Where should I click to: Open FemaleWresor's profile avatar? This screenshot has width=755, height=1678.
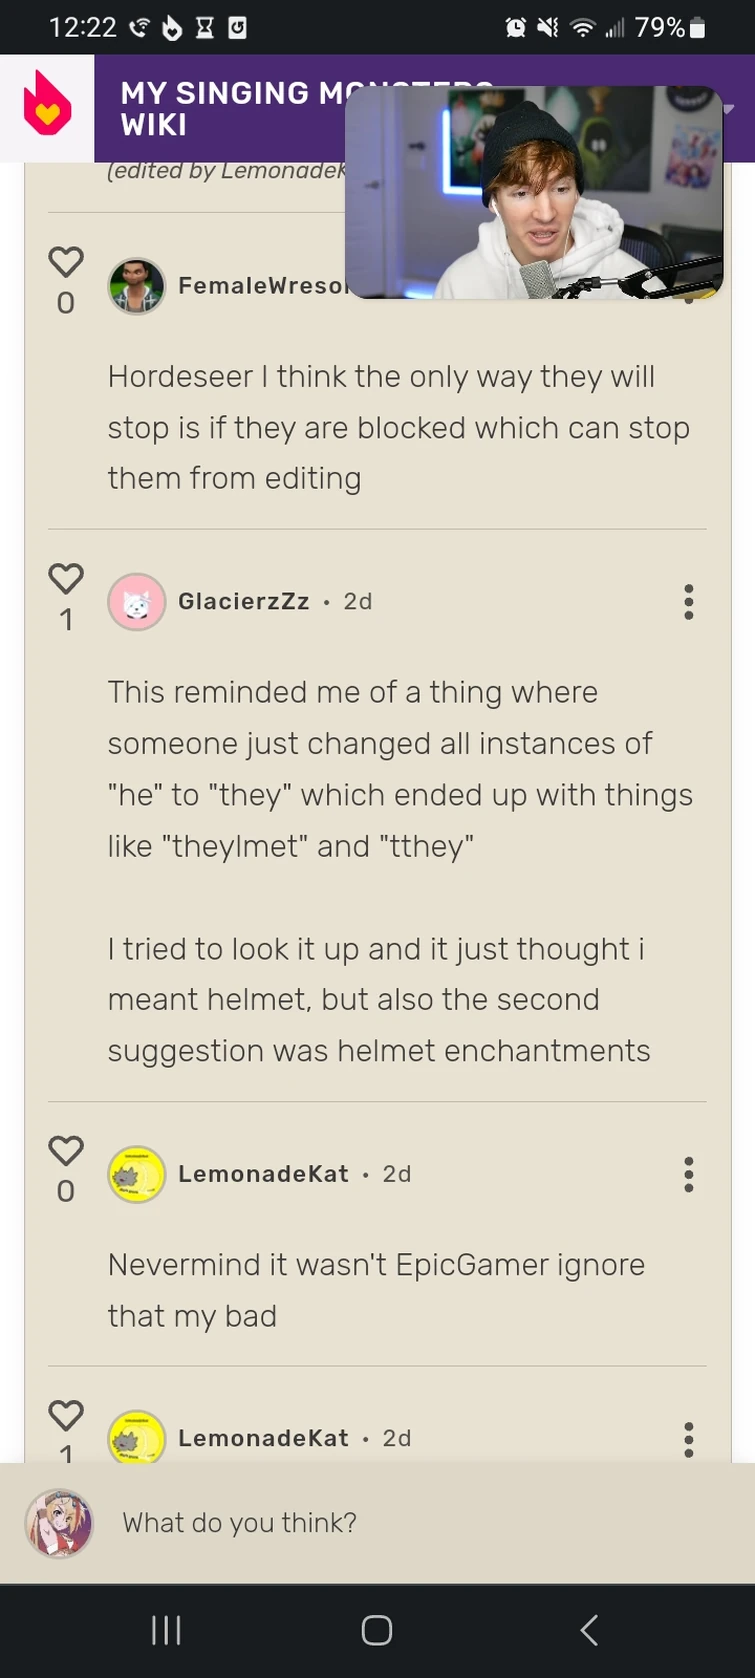click(136, 286)
